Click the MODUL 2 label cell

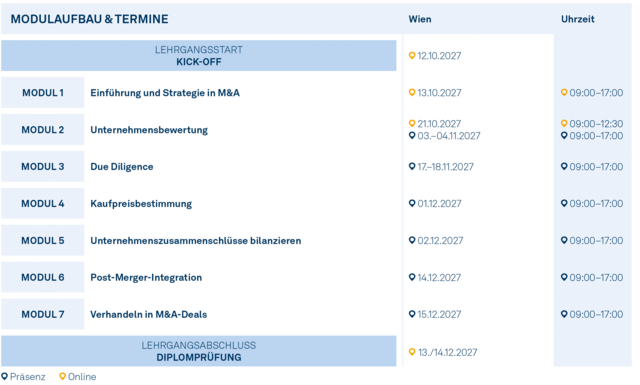pos(43,129)
